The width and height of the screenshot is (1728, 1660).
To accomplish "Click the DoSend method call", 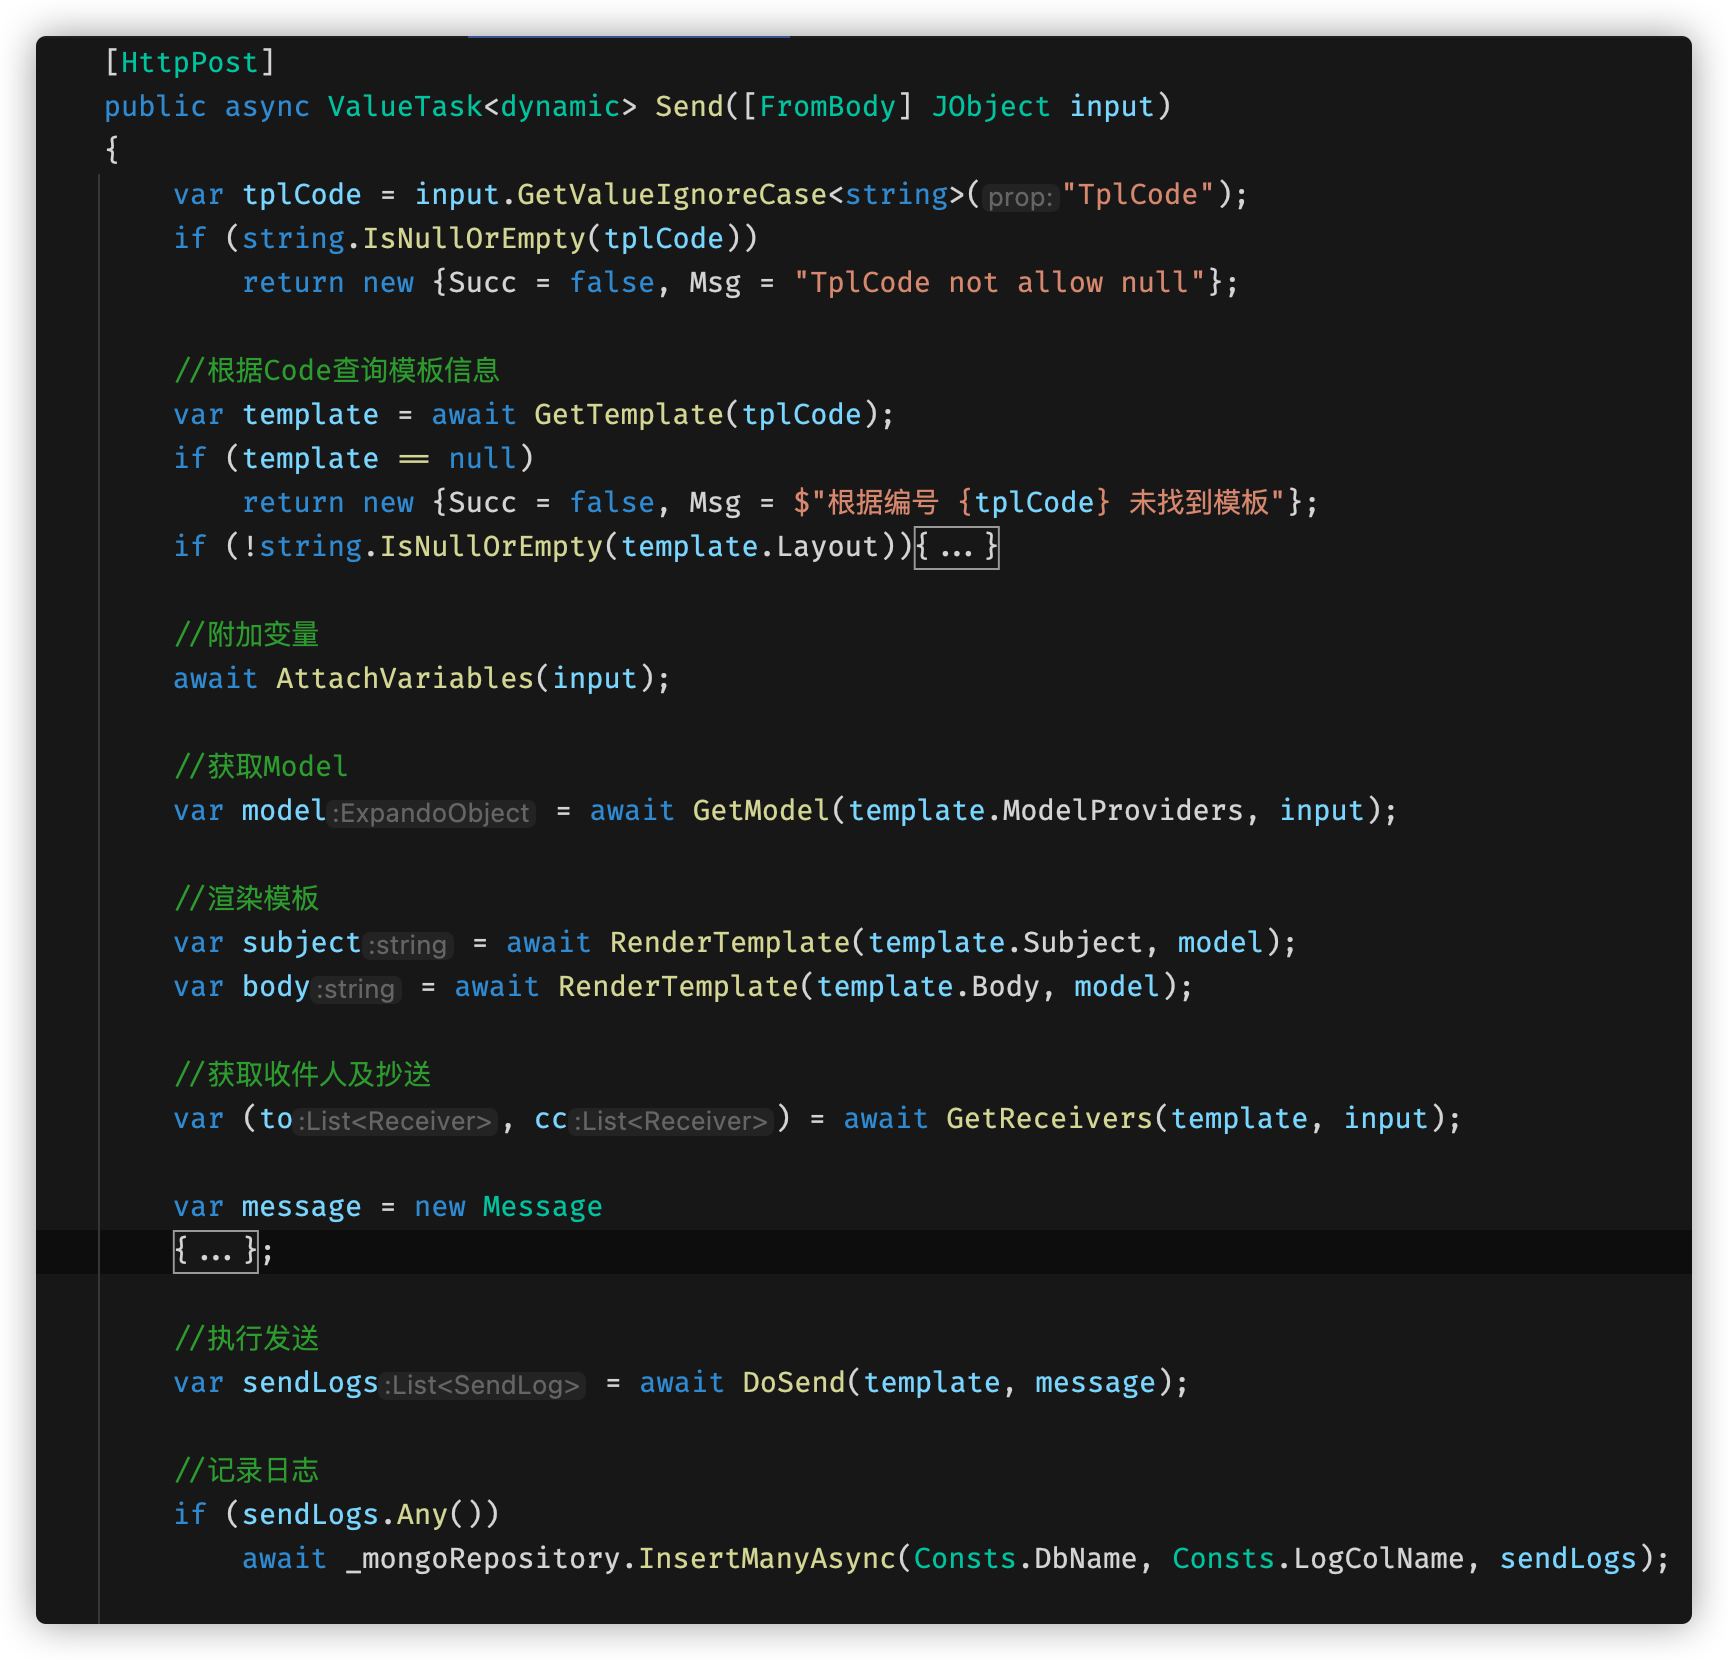I will 794,1383.
